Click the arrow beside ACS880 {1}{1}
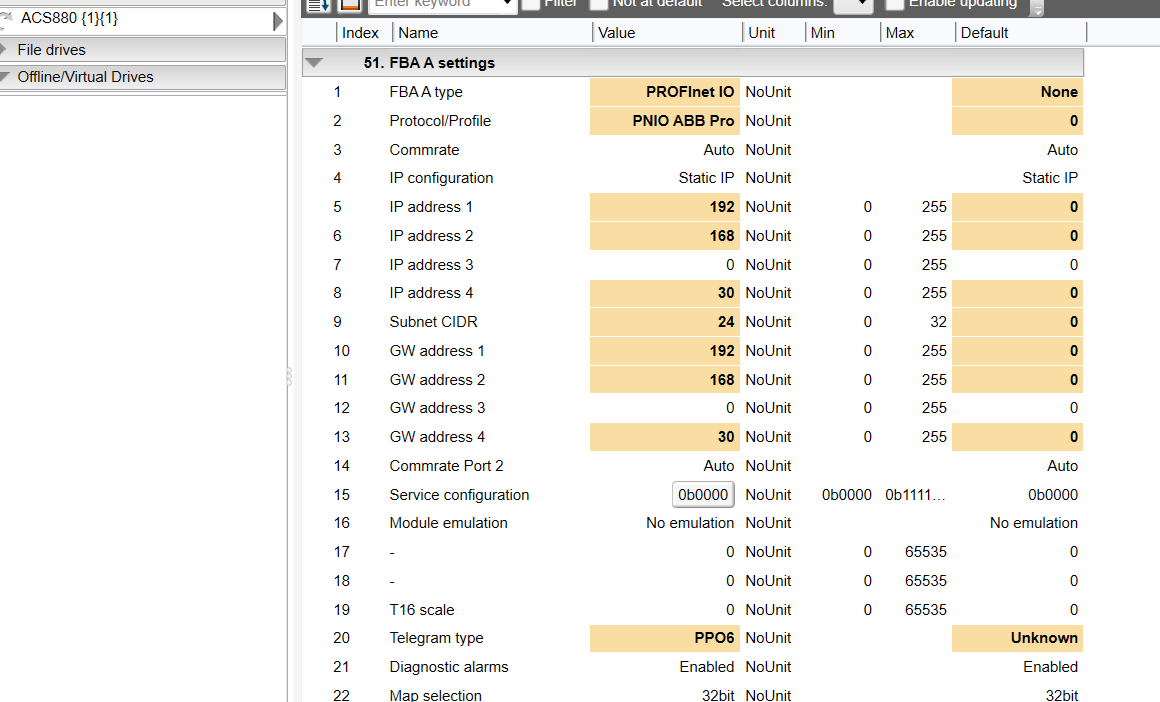The image size is (1160, 702). point(278,21)
